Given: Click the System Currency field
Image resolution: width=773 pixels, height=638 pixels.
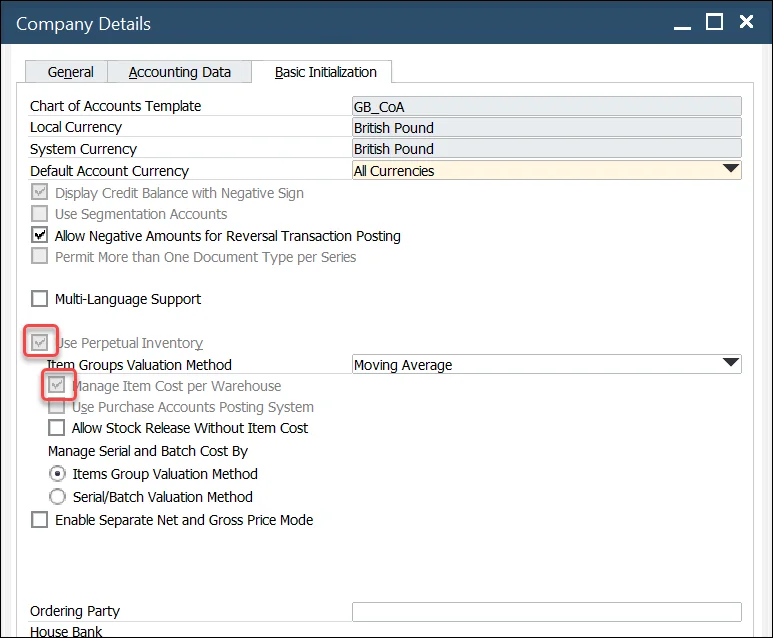Looking at the screenshot, I should coord(546,149).
